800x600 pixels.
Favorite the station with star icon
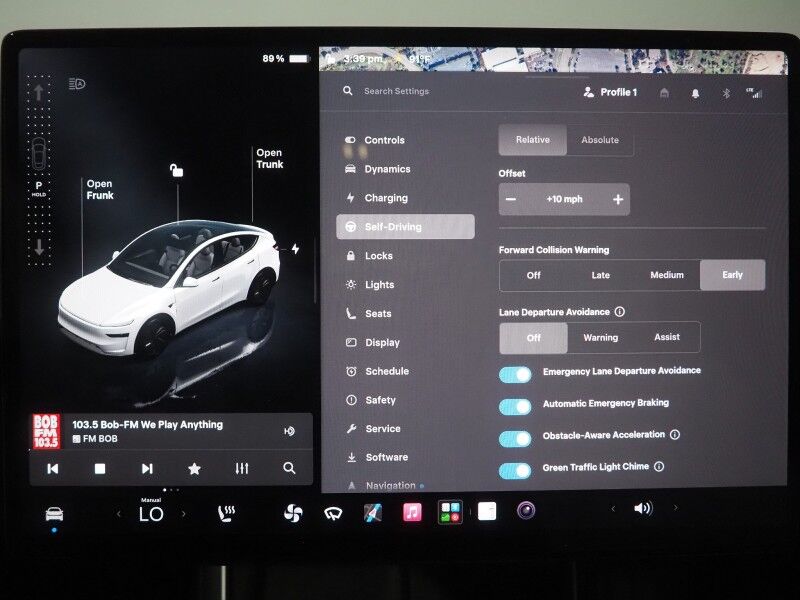pos(194,468)
